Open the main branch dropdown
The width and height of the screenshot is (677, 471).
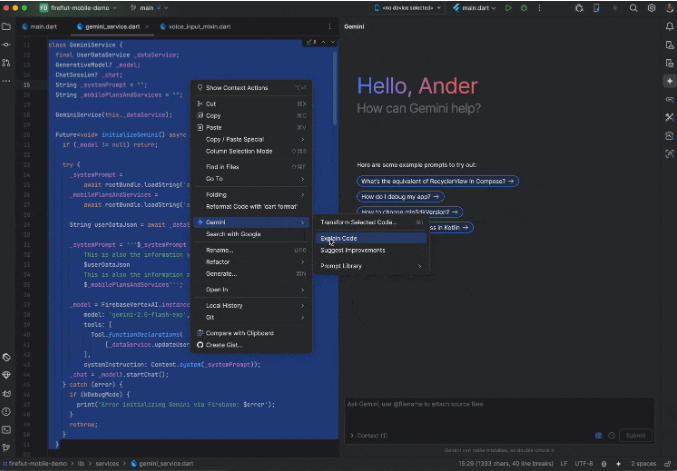click(x=149, y=8)
